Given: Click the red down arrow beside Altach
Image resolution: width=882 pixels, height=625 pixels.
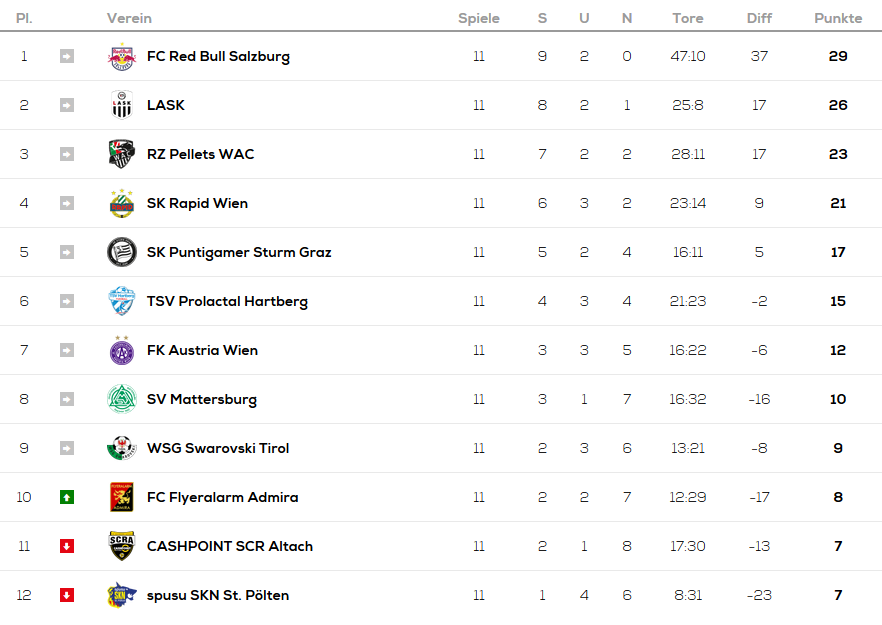Looking at the screenshot, I should tap(67, 546).
